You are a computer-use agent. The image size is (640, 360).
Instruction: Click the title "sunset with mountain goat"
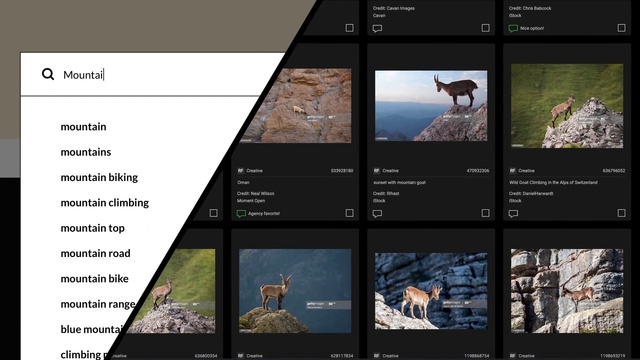(399, 182)
